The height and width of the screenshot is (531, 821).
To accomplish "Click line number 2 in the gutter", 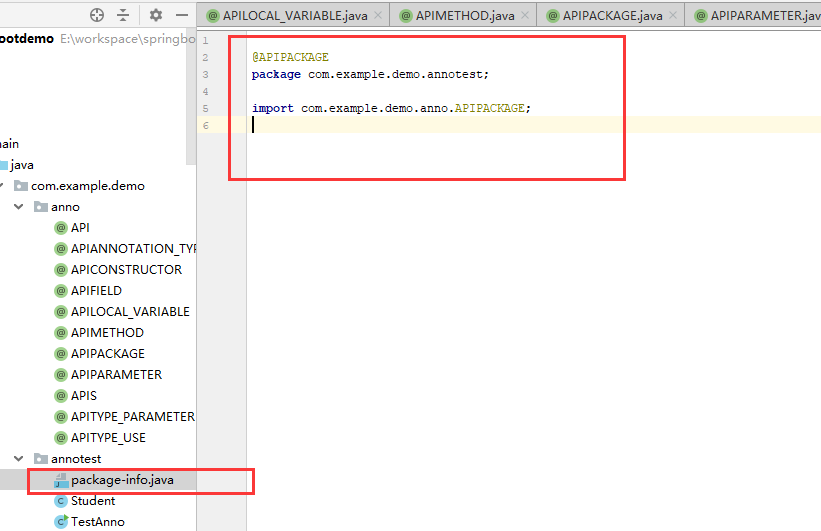I will click(206, 57).
